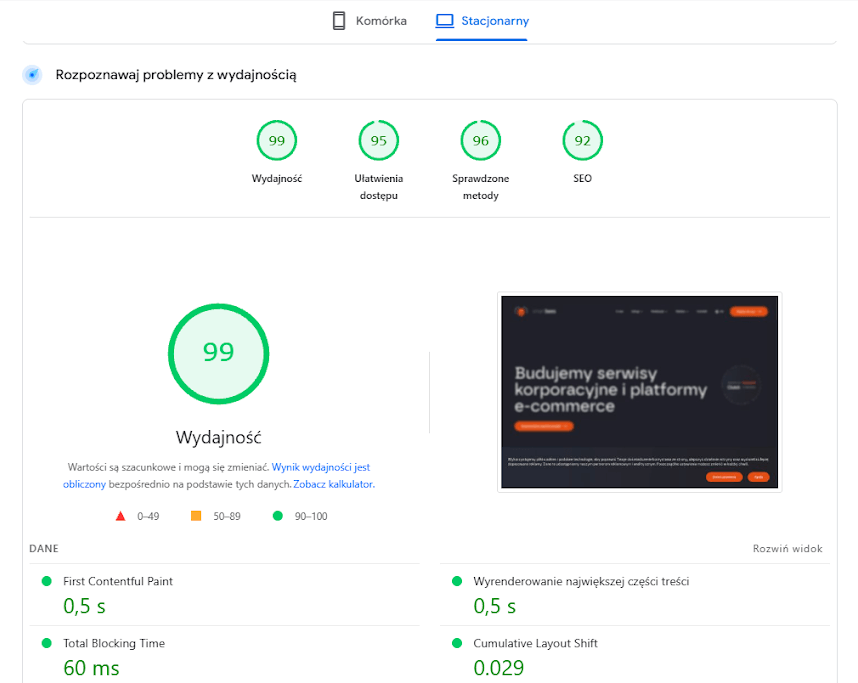Switch to the Komórka tab
The image size is (858, 683).
[x=369, y=20]
